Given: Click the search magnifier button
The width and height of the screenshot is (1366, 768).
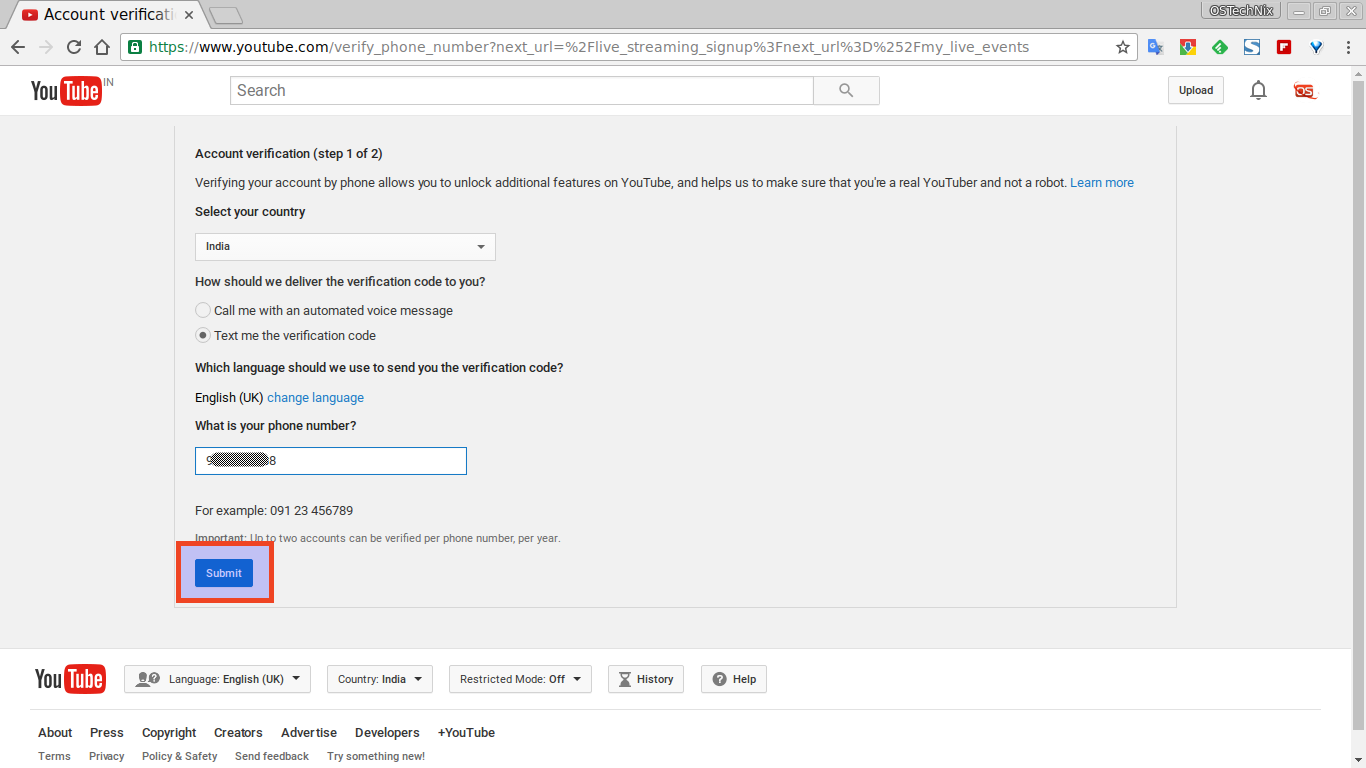Looking at the screenshot, I should (x=846, y=90).
